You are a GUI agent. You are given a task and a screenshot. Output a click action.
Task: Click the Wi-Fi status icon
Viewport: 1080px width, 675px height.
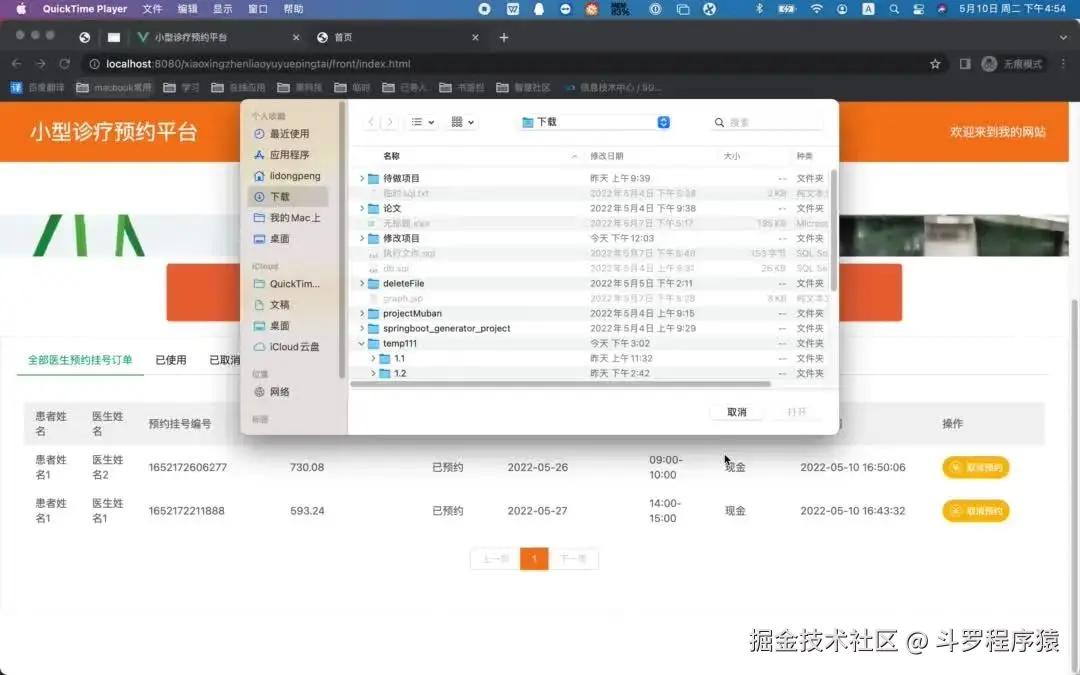[816, 9]
